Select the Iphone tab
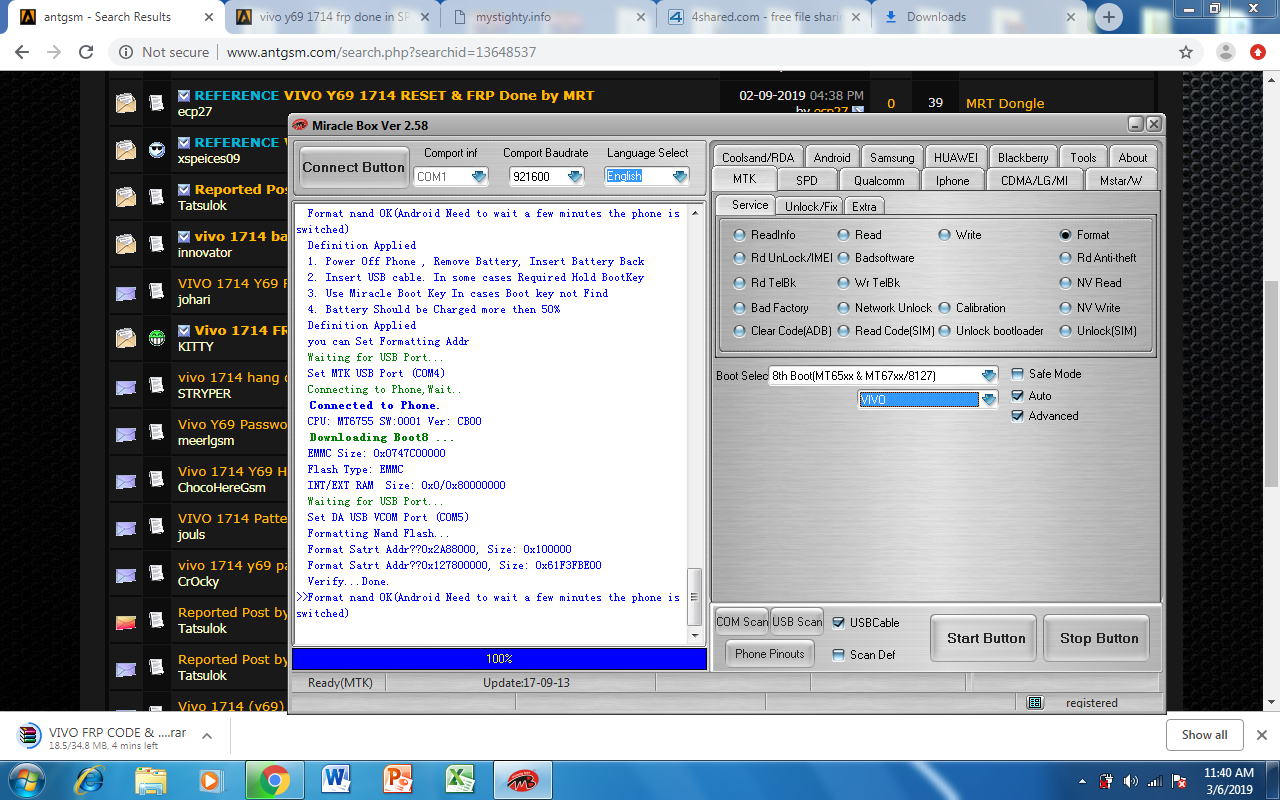This screenshot has width=1280, height=800. [952, 181]
